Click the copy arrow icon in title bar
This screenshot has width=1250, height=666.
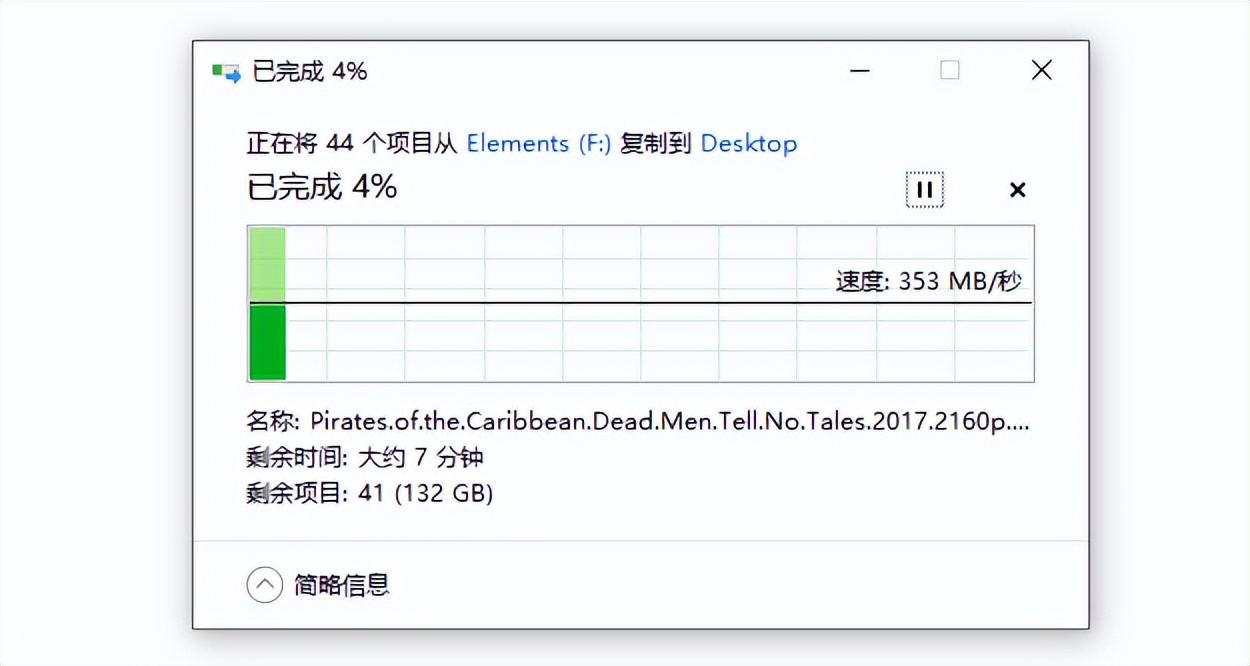pos(226,70)
